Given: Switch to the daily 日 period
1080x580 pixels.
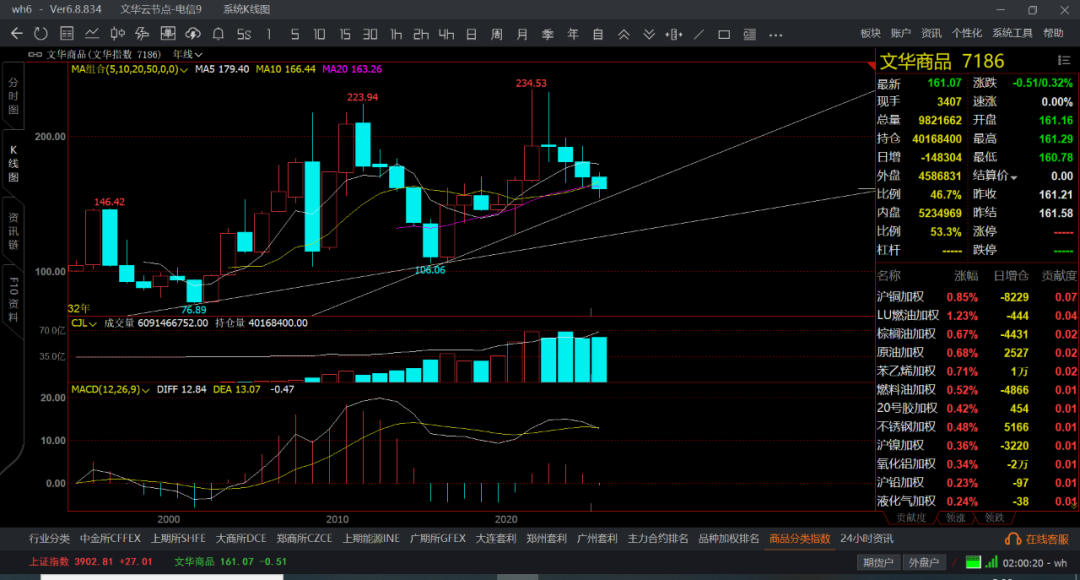Looking at the screenshot, I should 472,34.
